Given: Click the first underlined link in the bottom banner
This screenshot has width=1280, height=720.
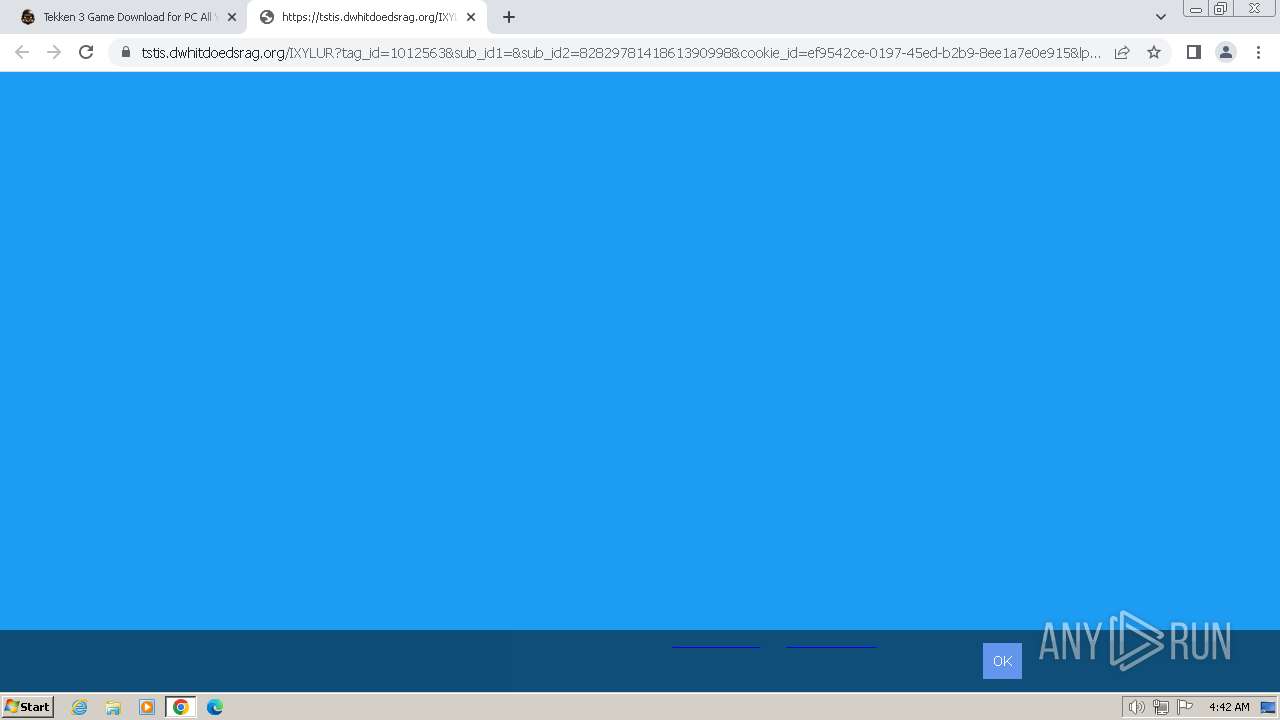Looking at the screenshot, I should [716, 646].
